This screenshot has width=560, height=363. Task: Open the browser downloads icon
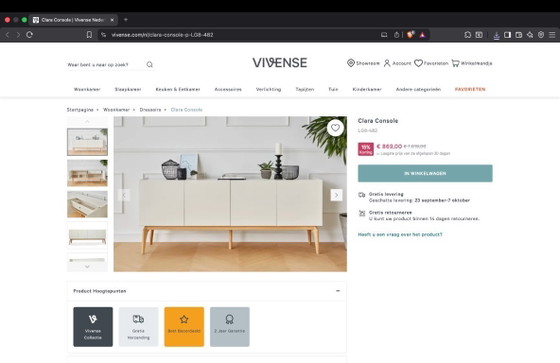click(496, 35)
